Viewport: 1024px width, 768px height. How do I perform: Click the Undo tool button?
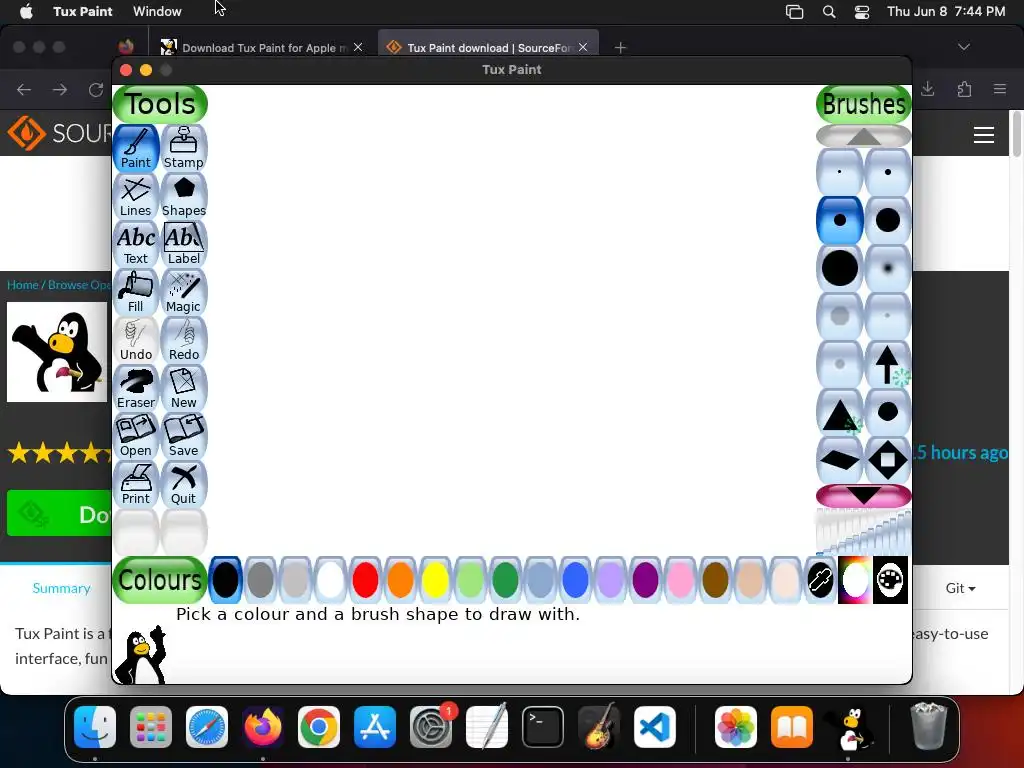click(x=136, y=340)
